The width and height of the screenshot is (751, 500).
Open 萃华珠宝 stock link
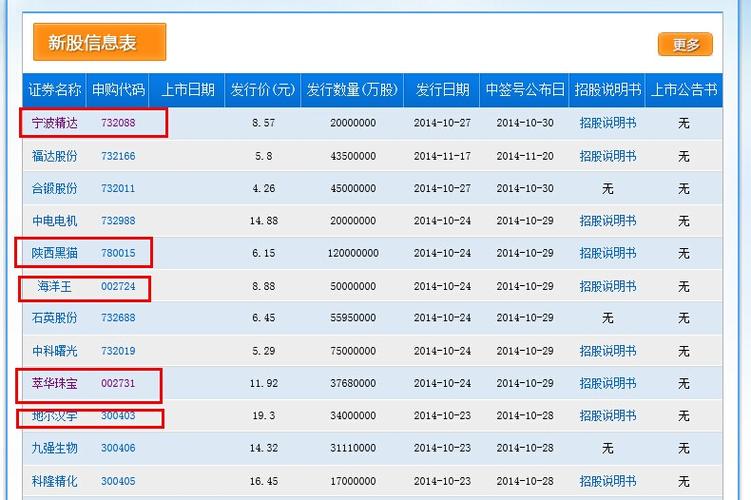pos(55,383)
